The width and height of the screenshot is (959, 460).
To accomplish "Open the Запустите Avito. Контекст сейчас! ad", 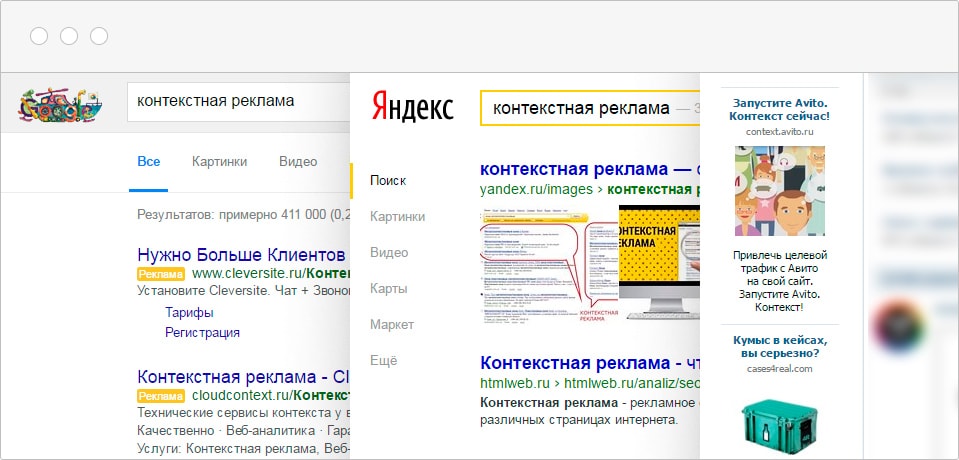I will point(780,109).
